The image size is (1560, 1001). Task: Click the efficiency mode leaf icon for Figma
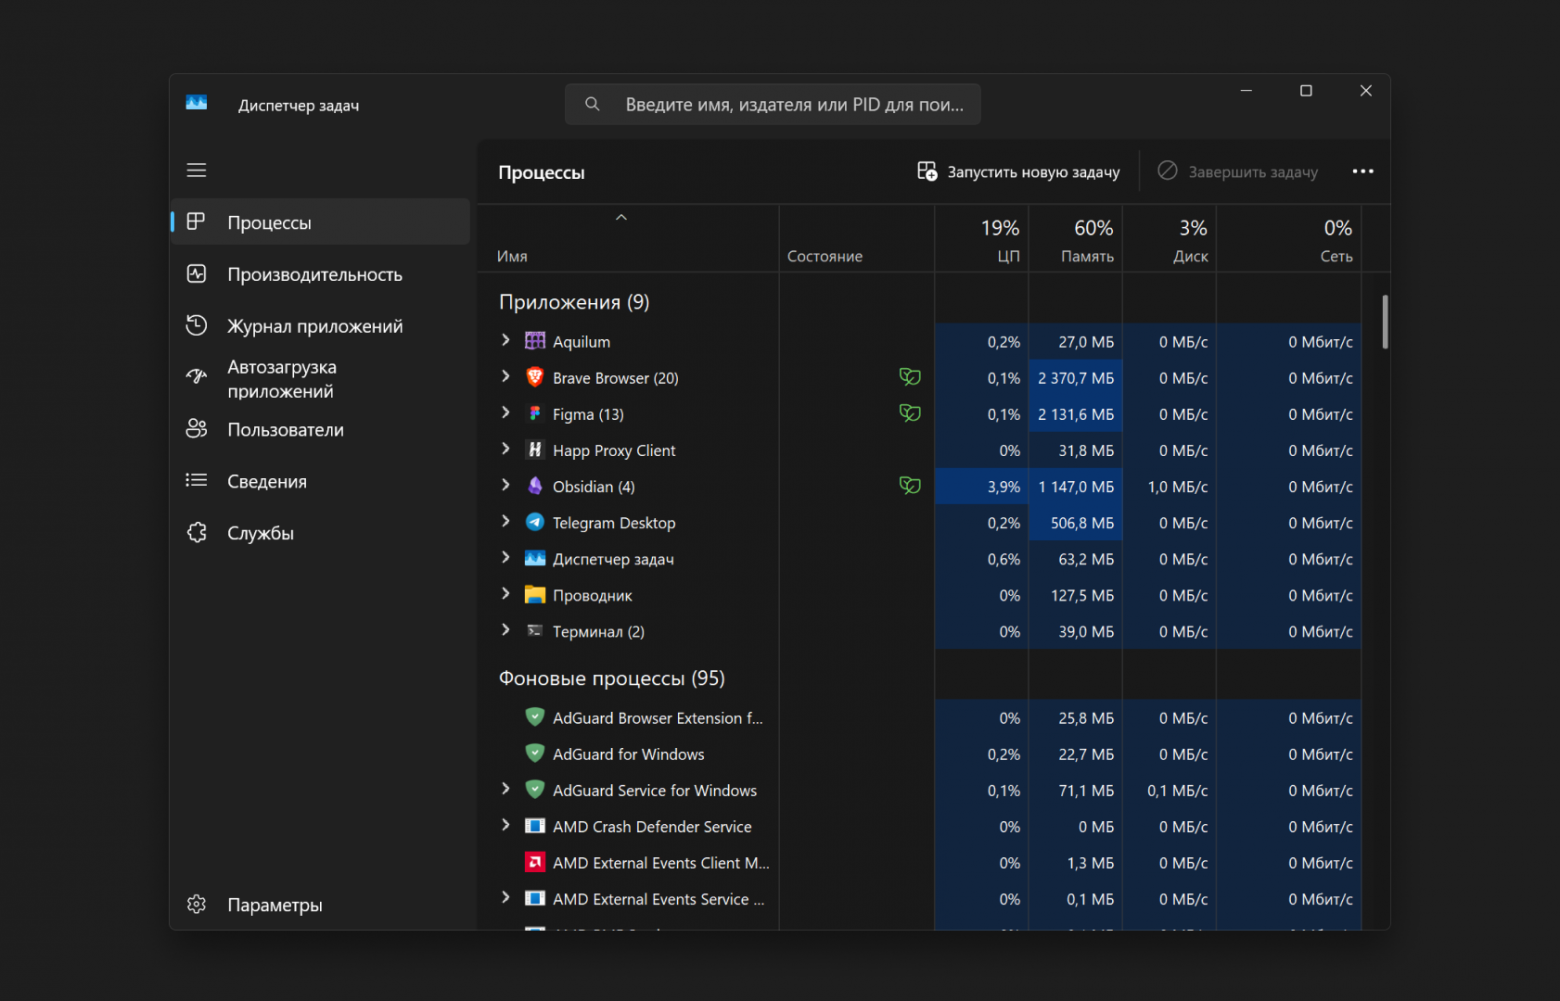pyautogui.click(x=910, y=413)
